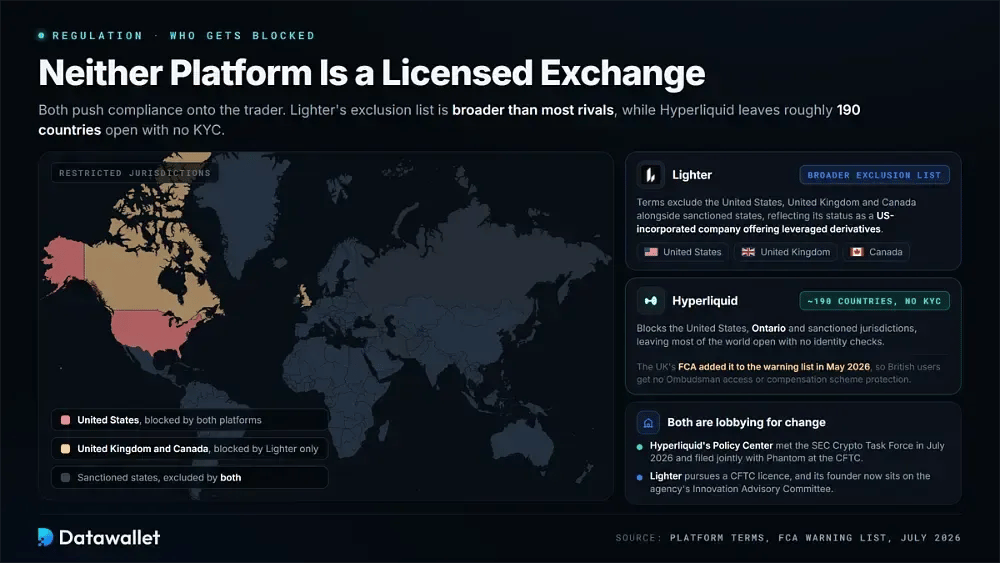The width and height of the screenshot is (1000, 563).
Task: Click the red United States legend swatch
Action: pos(65,420)
